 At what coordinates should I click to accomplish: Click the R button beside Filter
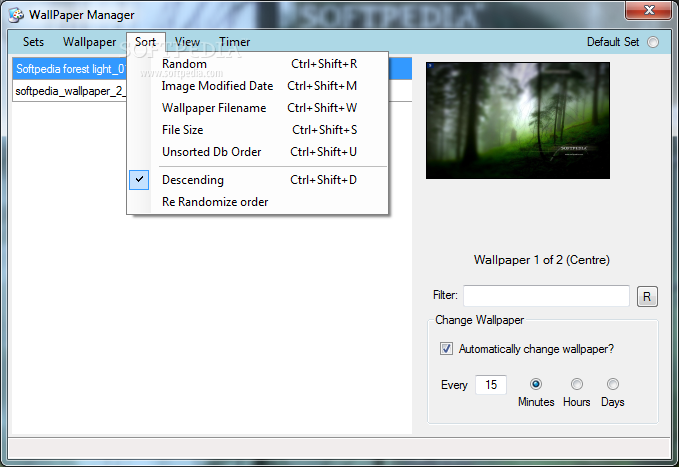click(x=647, y=296)
